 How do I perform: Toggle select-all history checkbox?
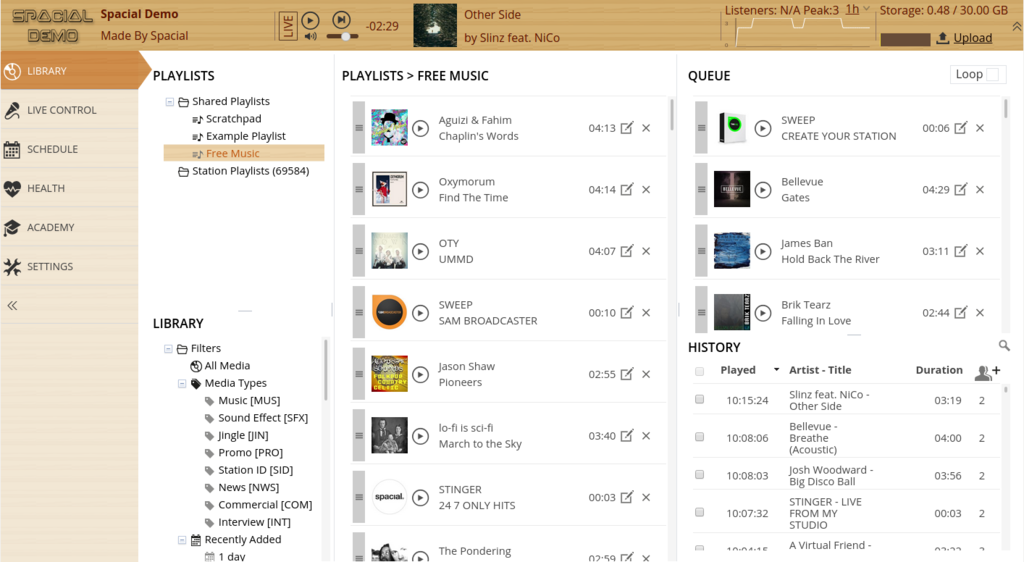coord(699,371)
